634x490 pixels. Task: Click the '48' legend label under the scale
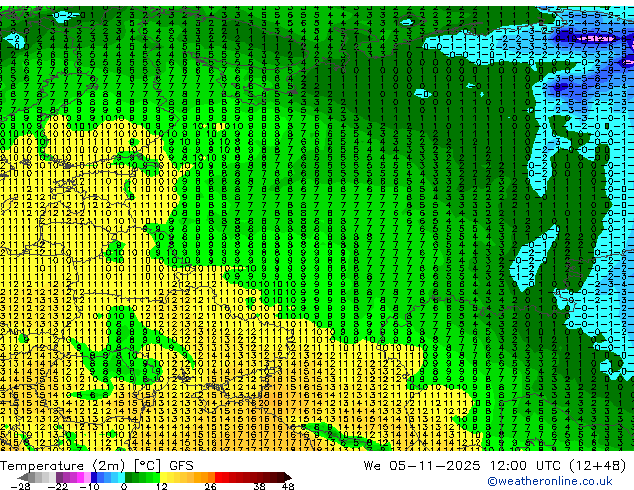coord(288,486)
